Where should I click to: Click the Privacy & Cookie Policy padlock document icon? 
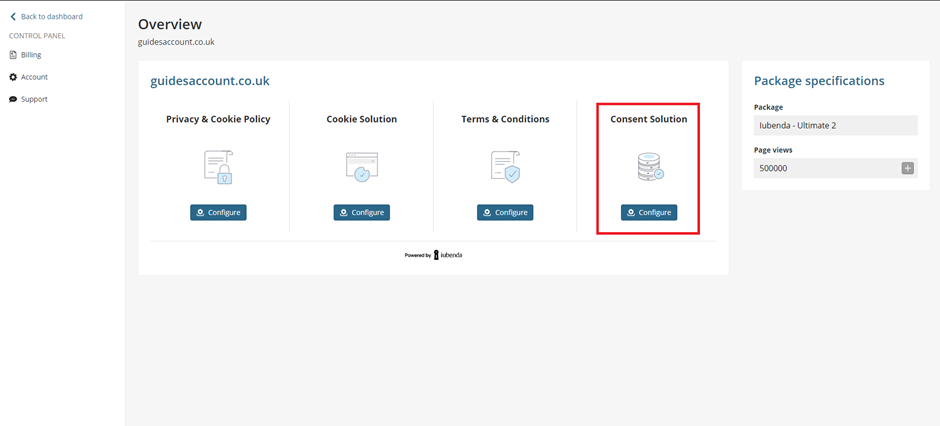pyautogui.click(x=218, y=167)
